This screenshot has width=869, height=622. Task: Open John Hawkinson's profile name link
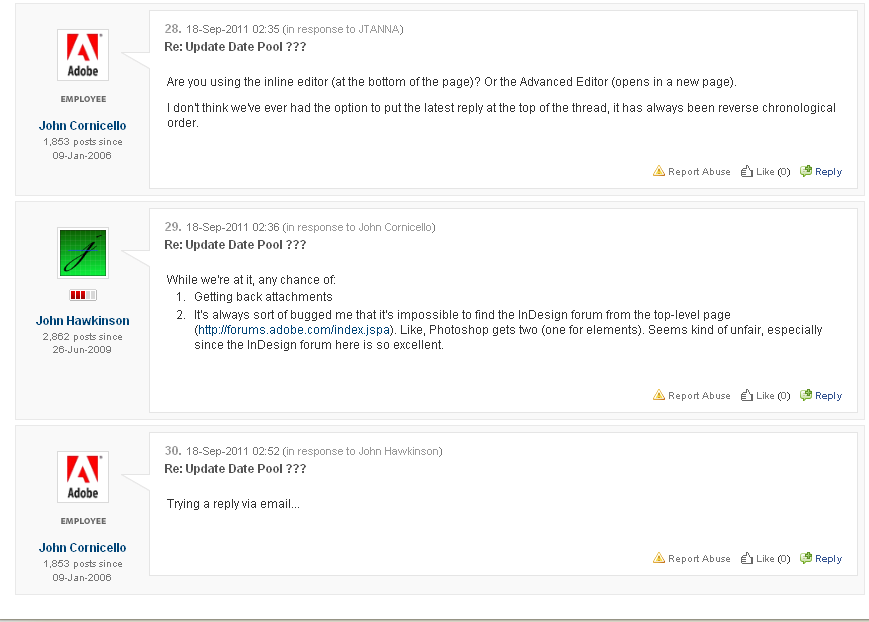[x=83, y=320]
